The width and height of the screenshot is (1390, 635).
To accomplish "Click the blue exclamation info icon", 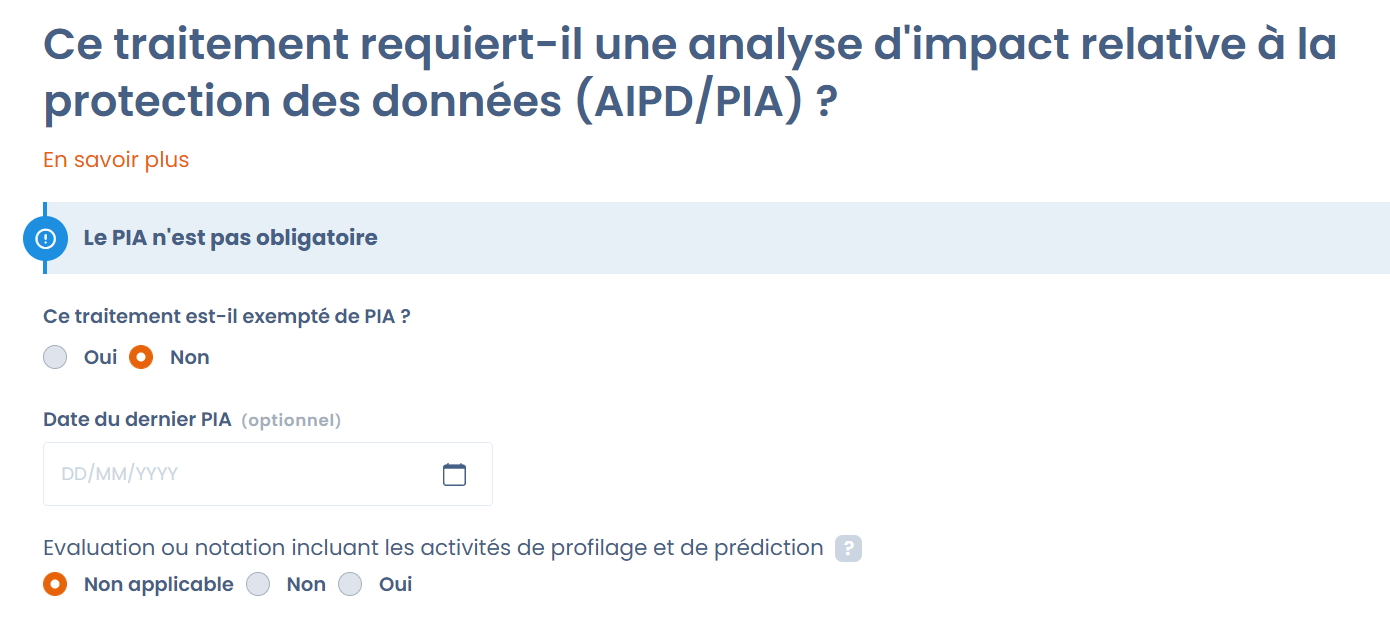I will (45, 239).
